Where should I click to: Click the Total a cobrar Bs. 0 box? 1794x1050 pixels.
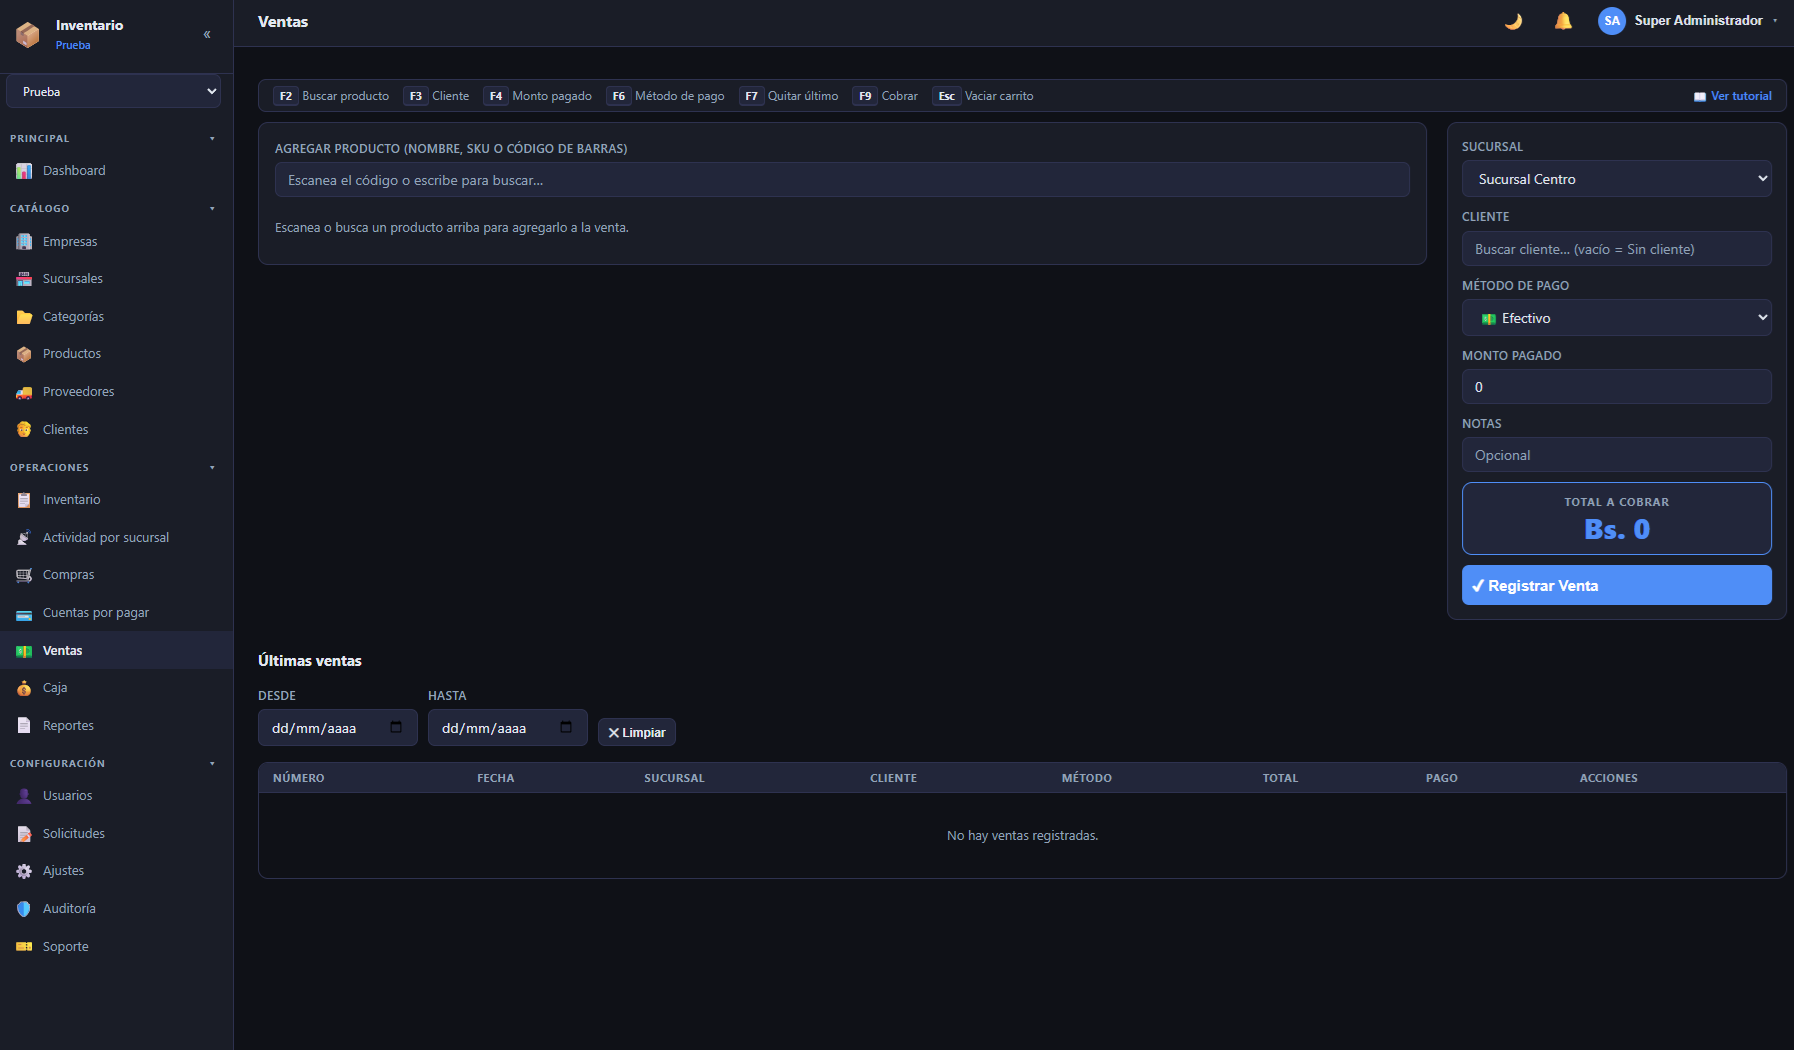coord(1616,519)
